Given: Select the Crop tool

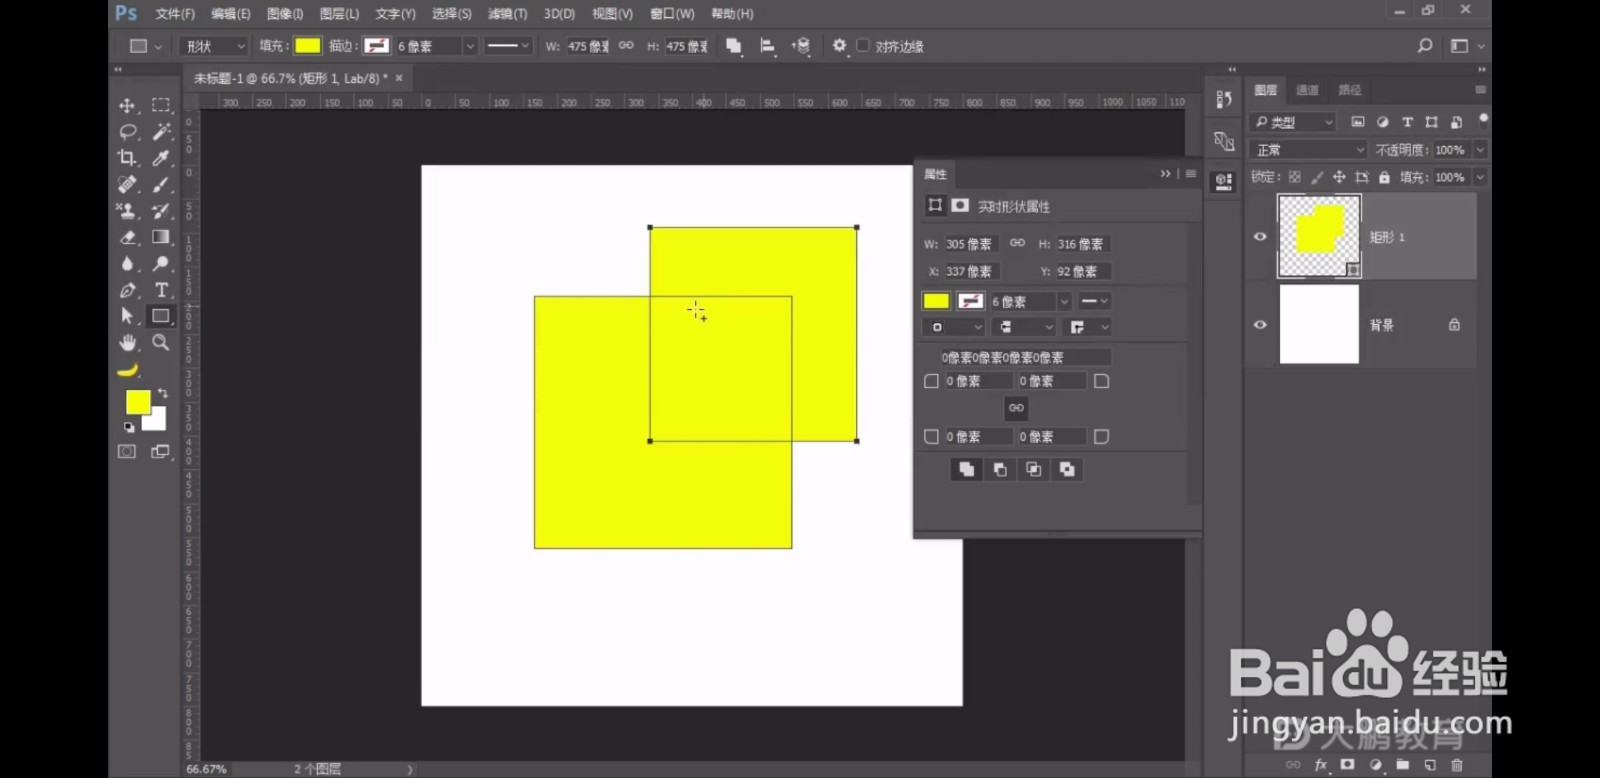Looking at the screenshot, I should pyautogui.click(x=127, y=158).
